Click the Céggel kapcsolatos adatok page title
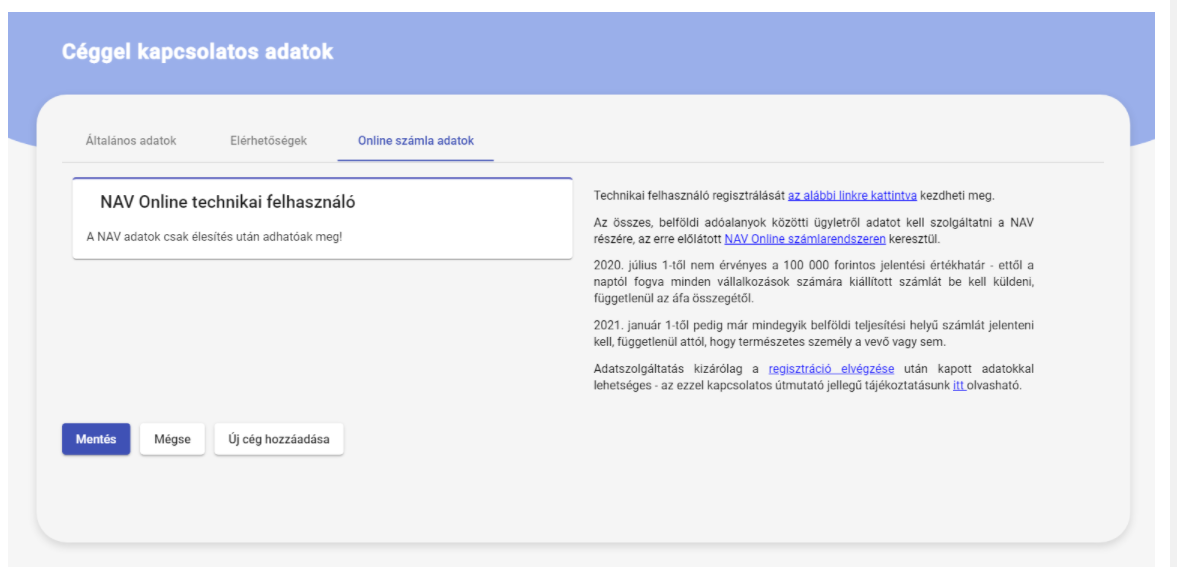The width and height of the screenshot is (1177, 567). pyautogui.click(x=197, y=52)
